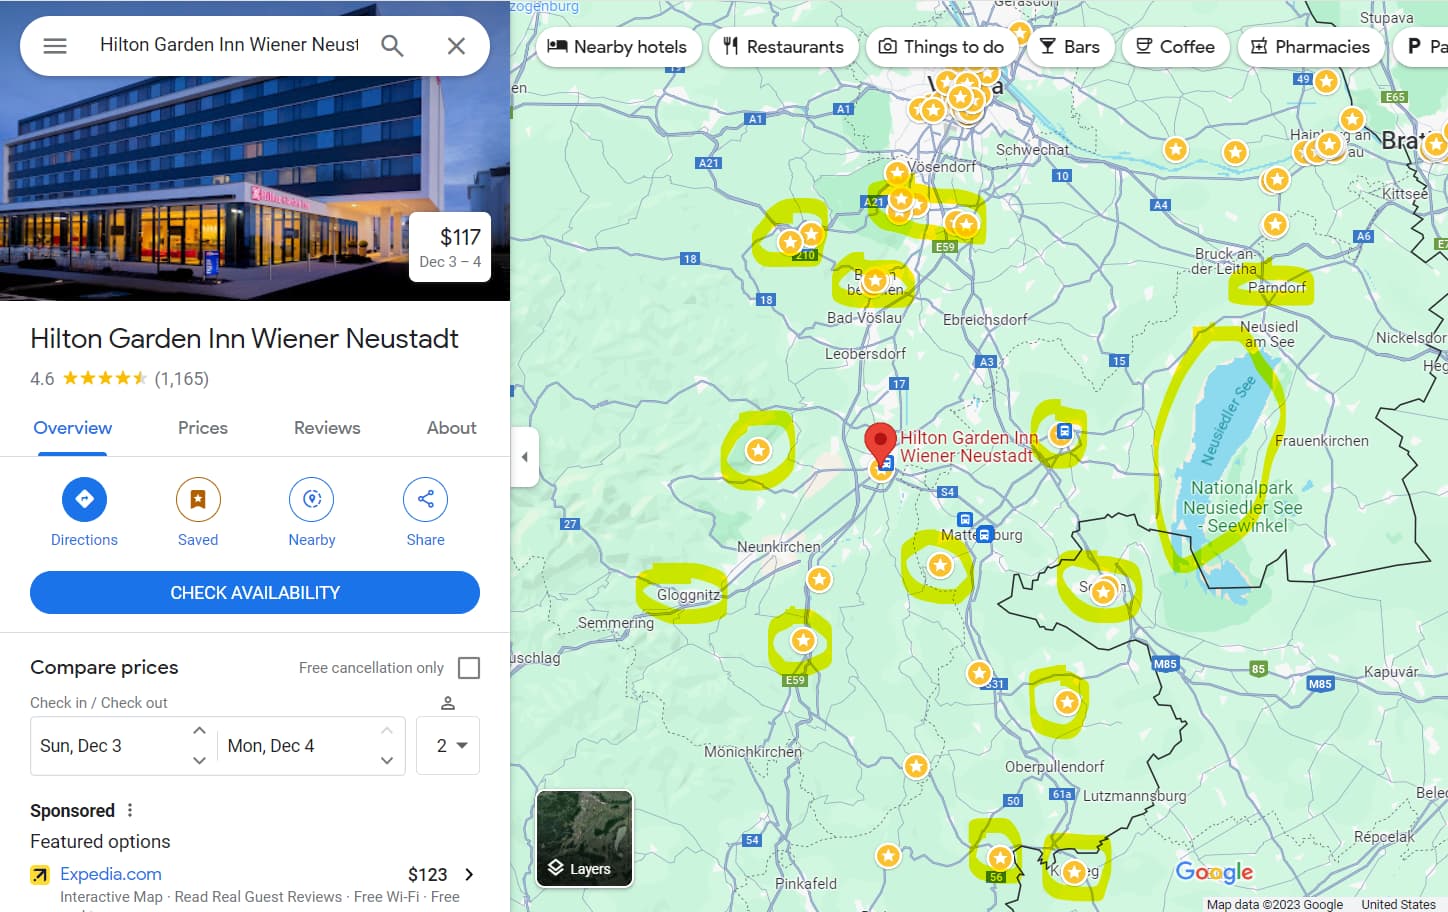
Task: Select the Bars filter chip
Action: (1070, 47)
